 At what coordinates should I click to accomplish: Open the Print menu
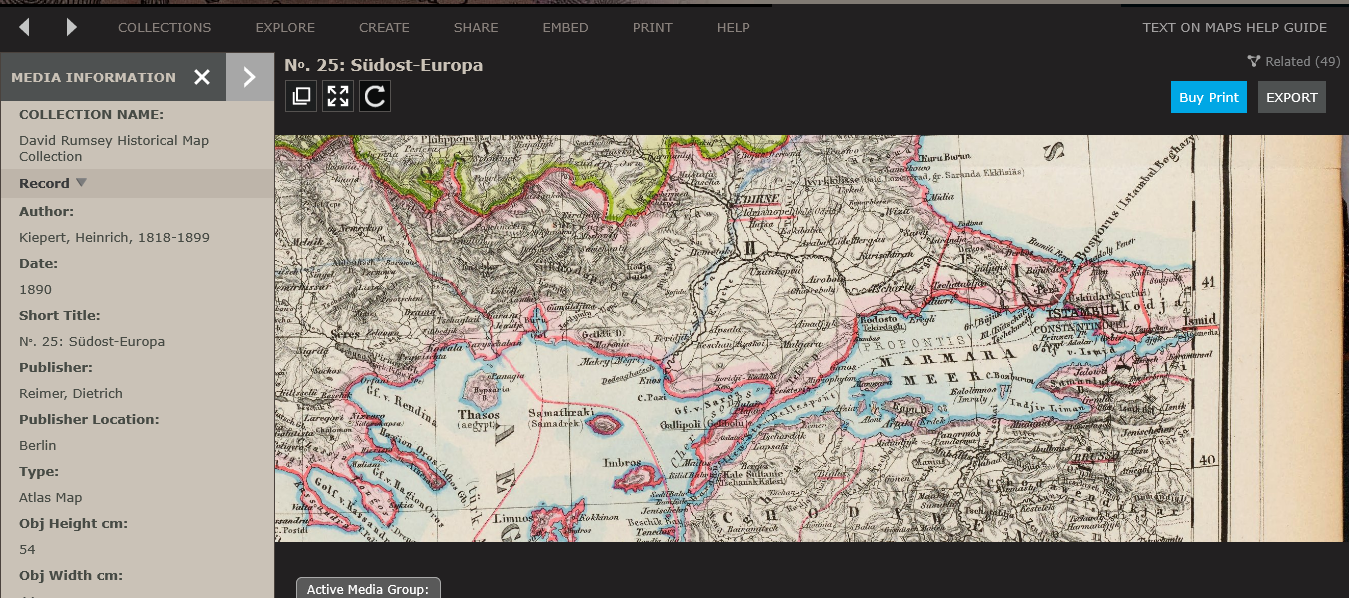[x=653, y=27]
